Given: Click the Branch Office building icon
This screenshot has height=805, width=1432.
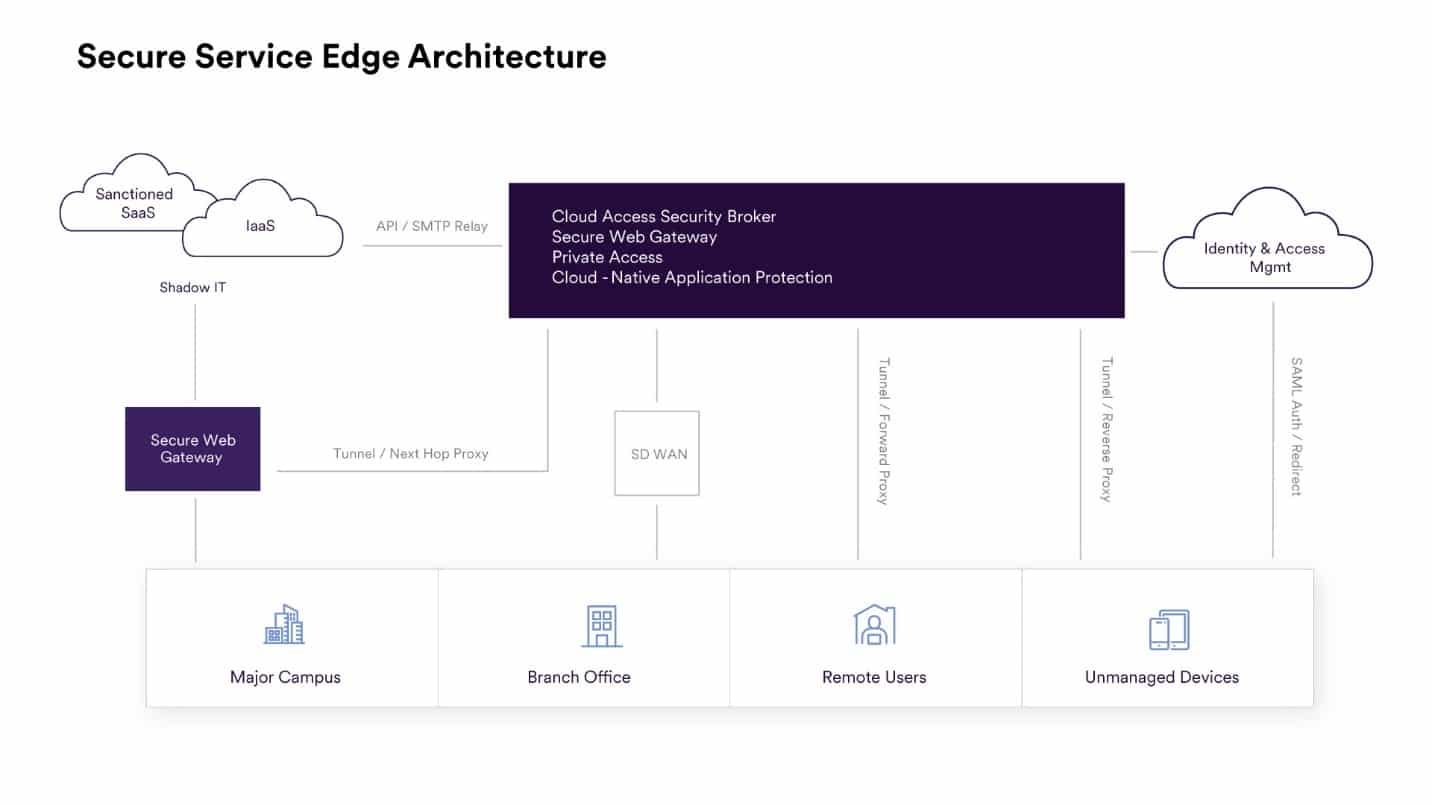Looking at the screenshot, I should pos(601,626).
